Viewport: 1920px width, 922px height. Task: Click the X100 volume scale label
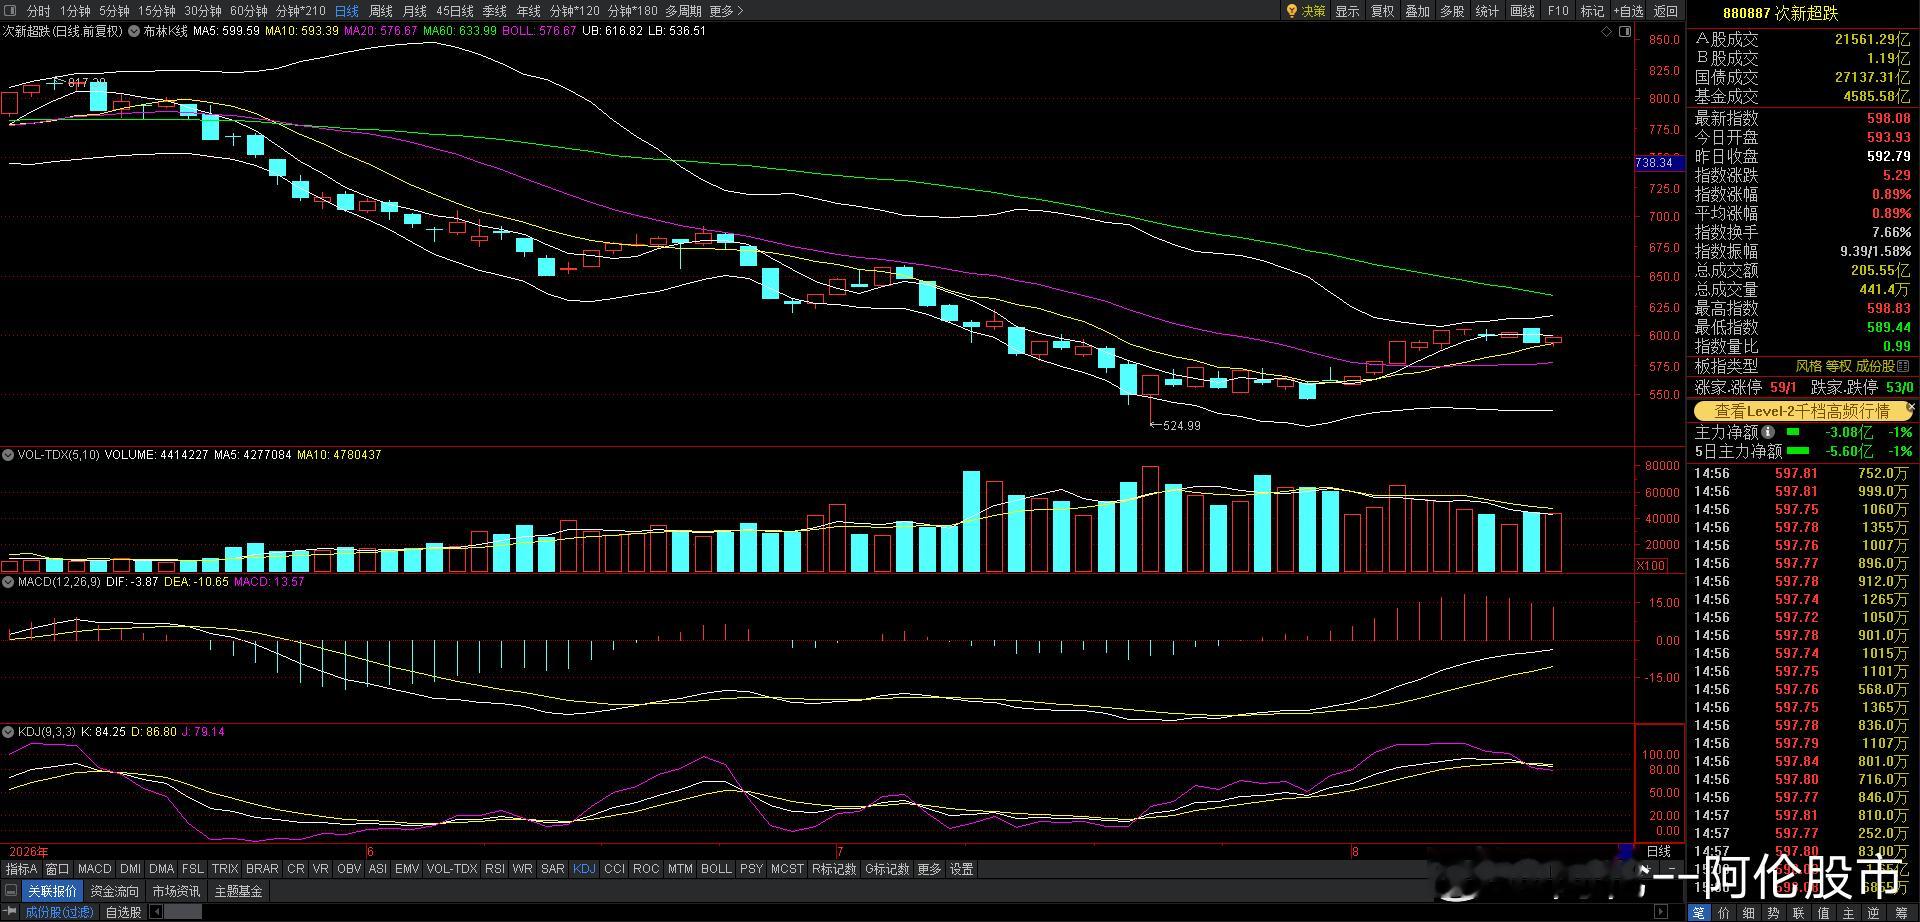(x=1651, y=566)
